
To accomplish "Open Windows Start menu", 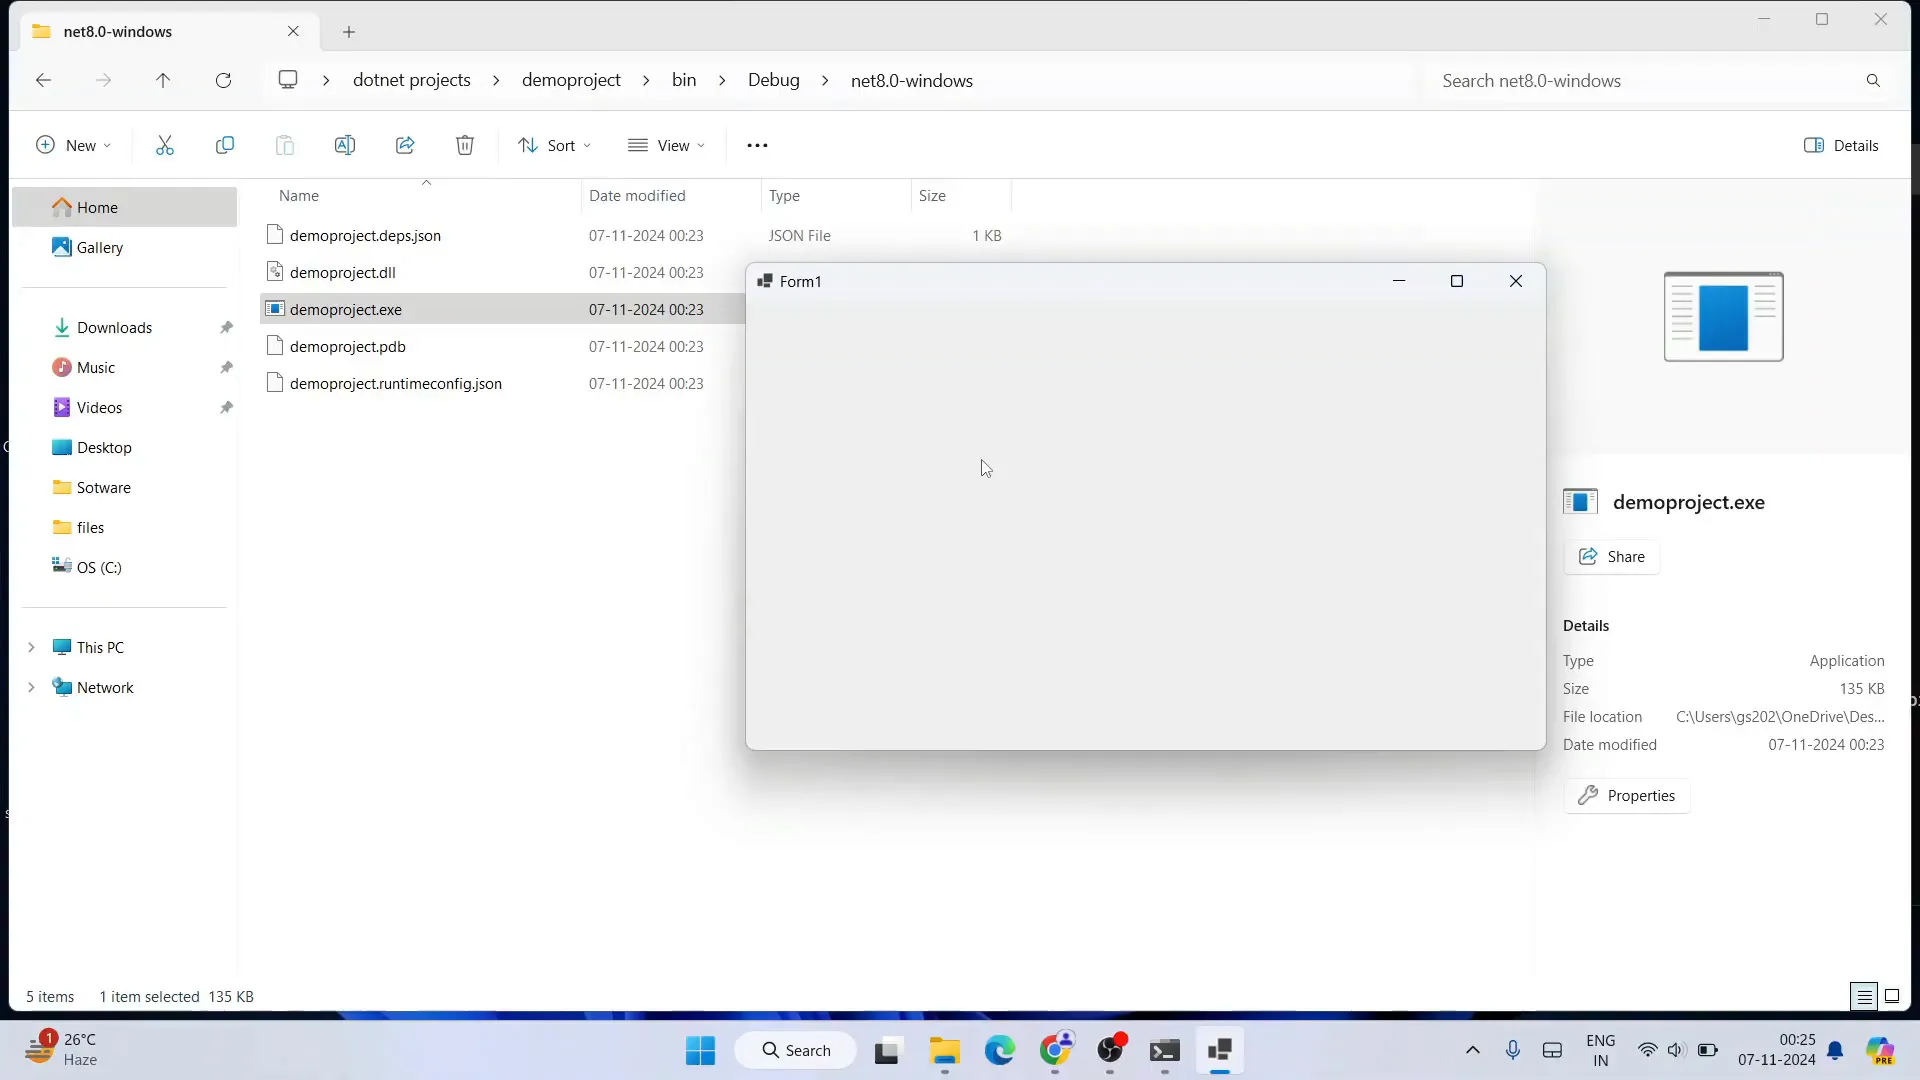I will pyautogui.click(x=700, y=1051).
